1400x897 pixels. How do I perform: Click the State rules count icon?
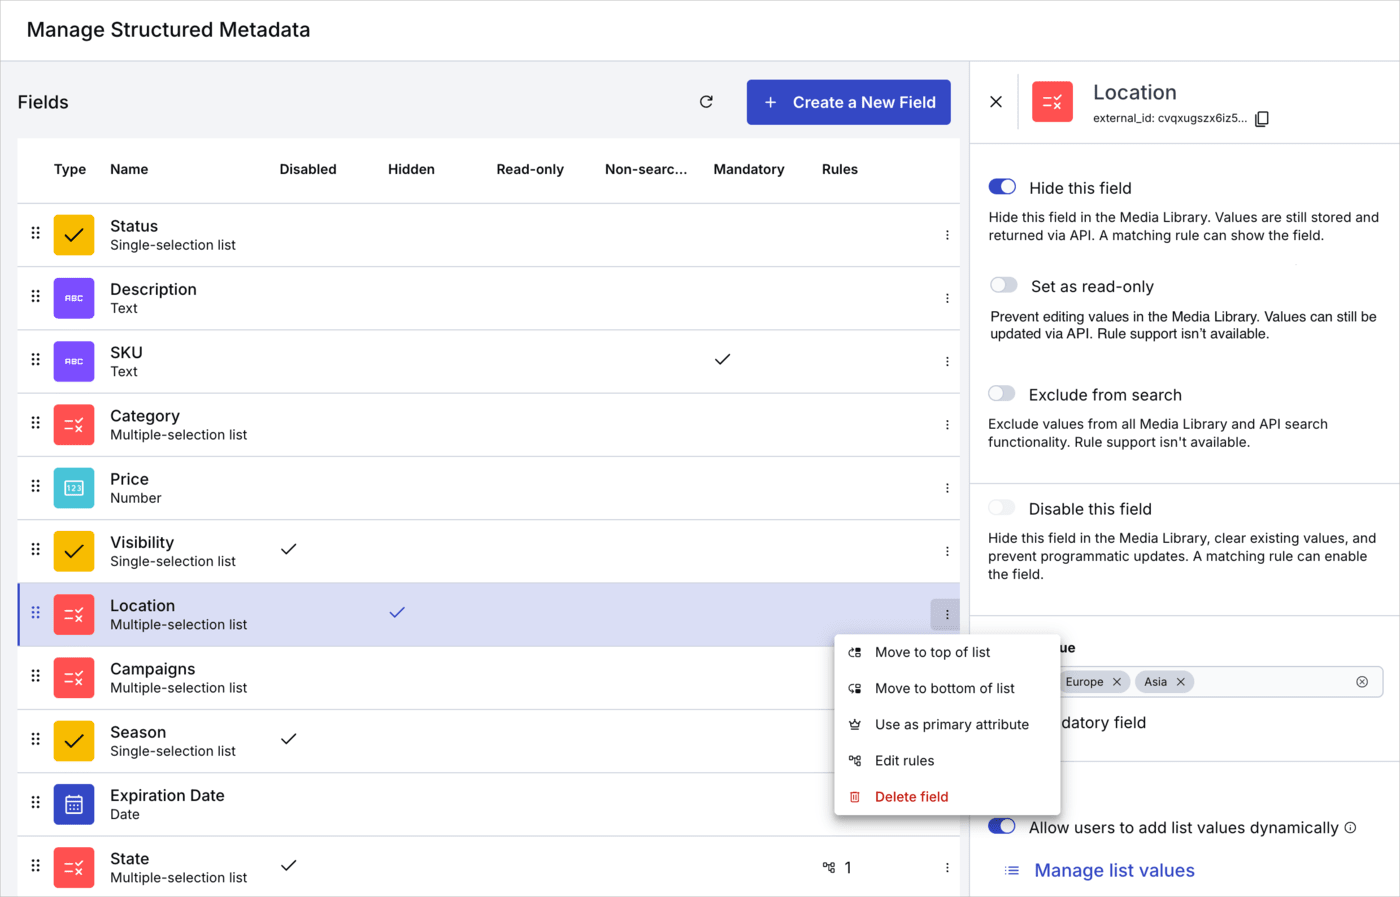pos(829,868)
